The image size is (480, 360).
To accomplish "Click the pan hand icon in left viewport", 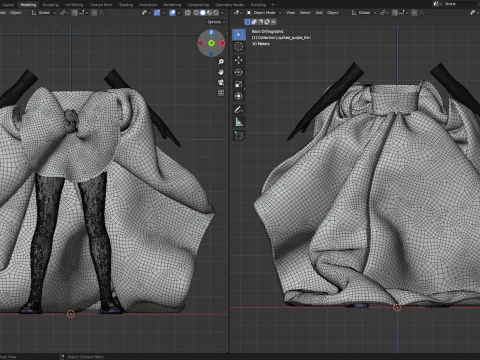I will pyautogui.click(x=221, y=72).
